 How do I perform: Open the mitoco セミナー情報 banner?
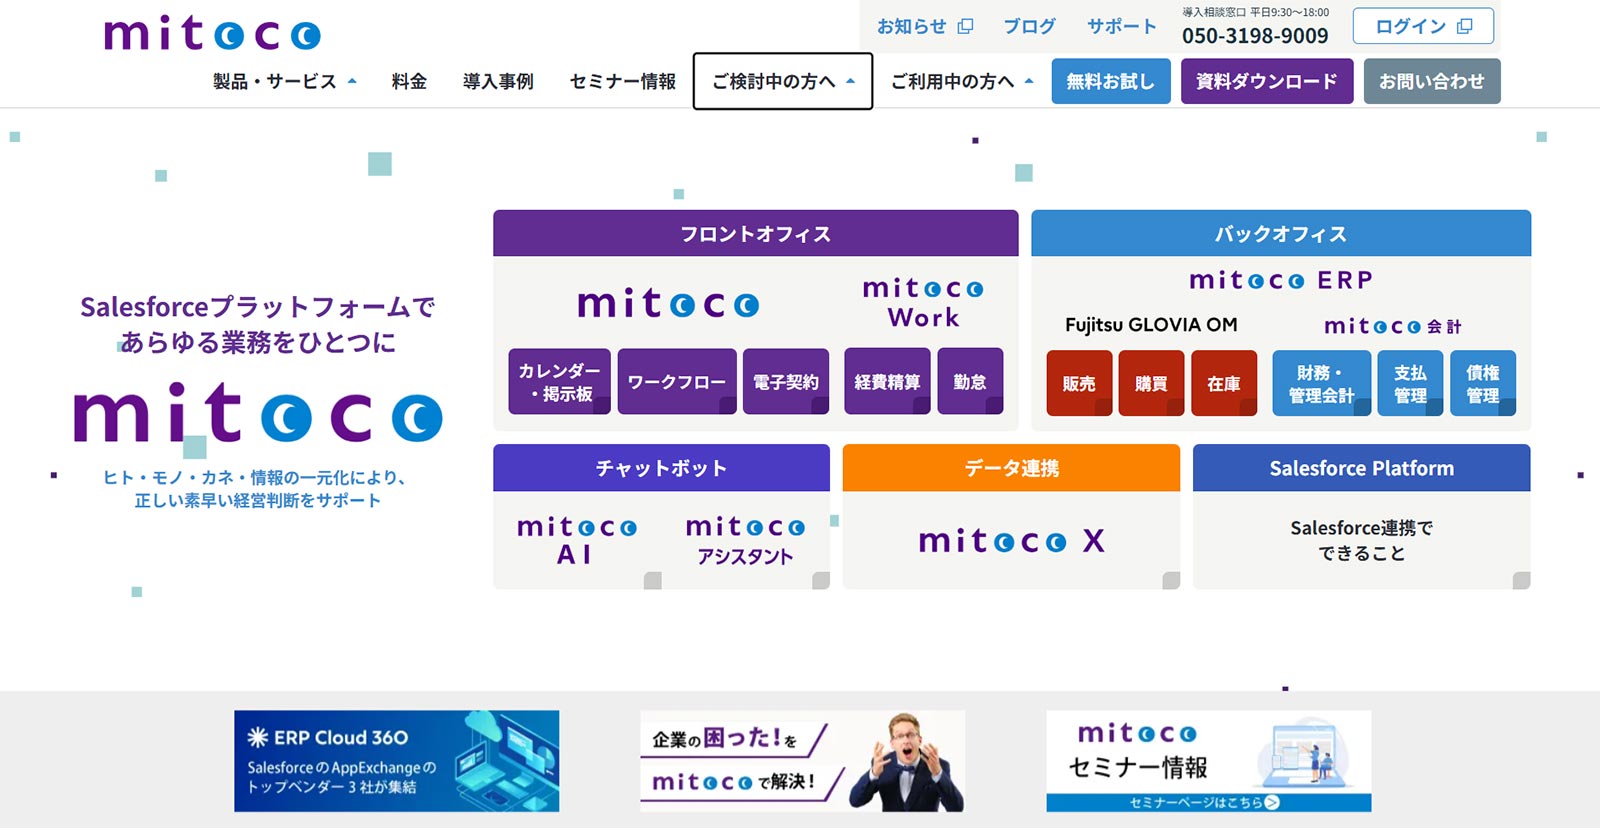coord(1209,761)
